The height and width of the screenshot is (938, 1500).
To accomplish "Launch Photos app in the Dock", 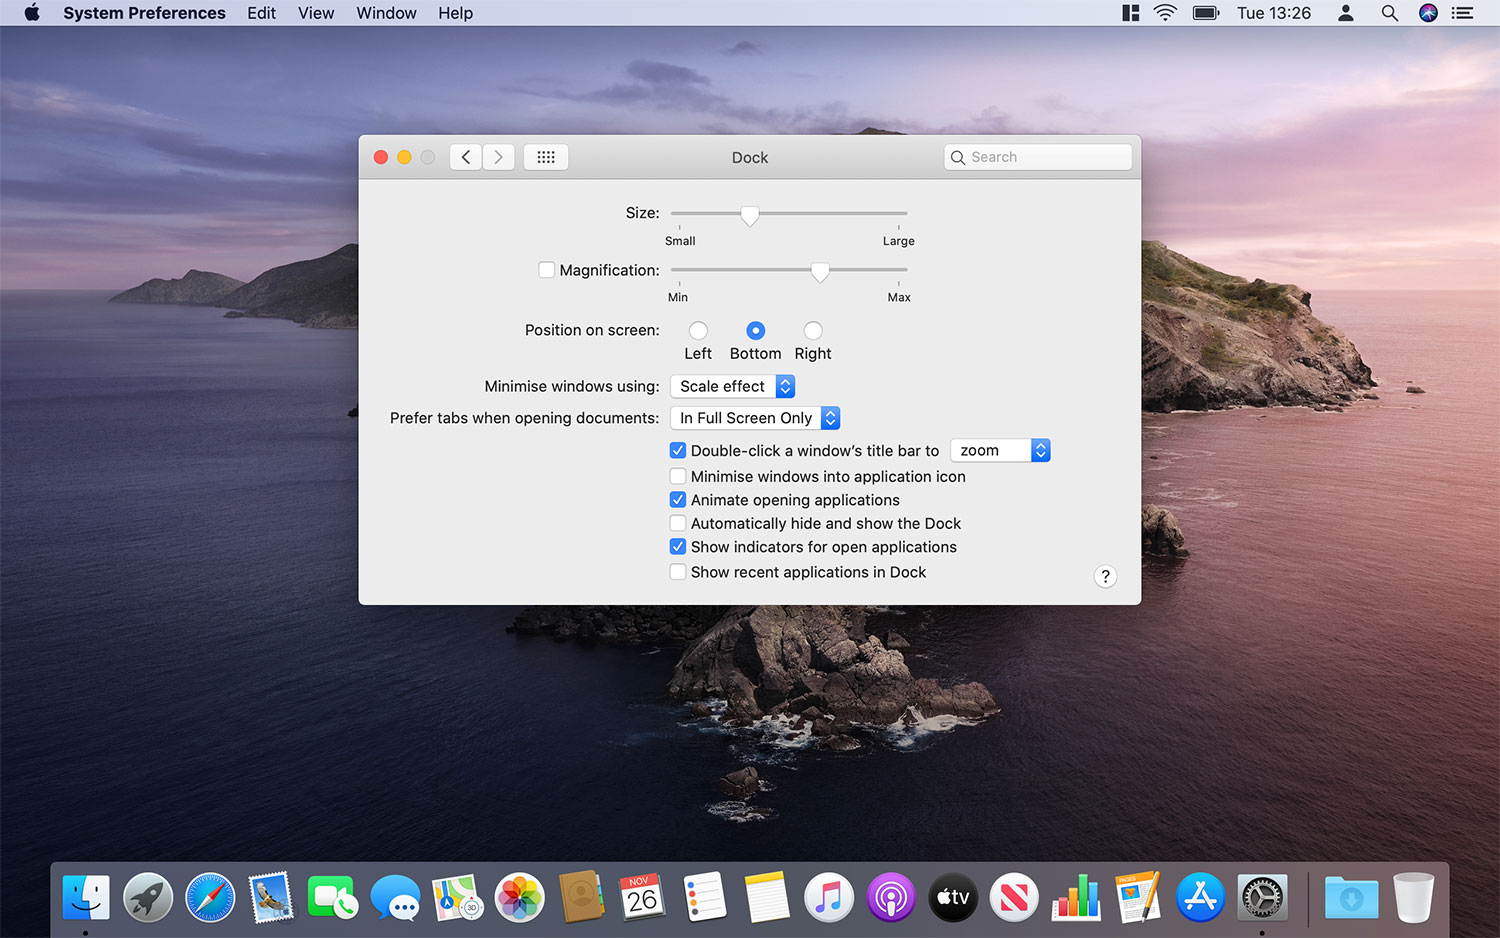I will click(x=520, y=897).
